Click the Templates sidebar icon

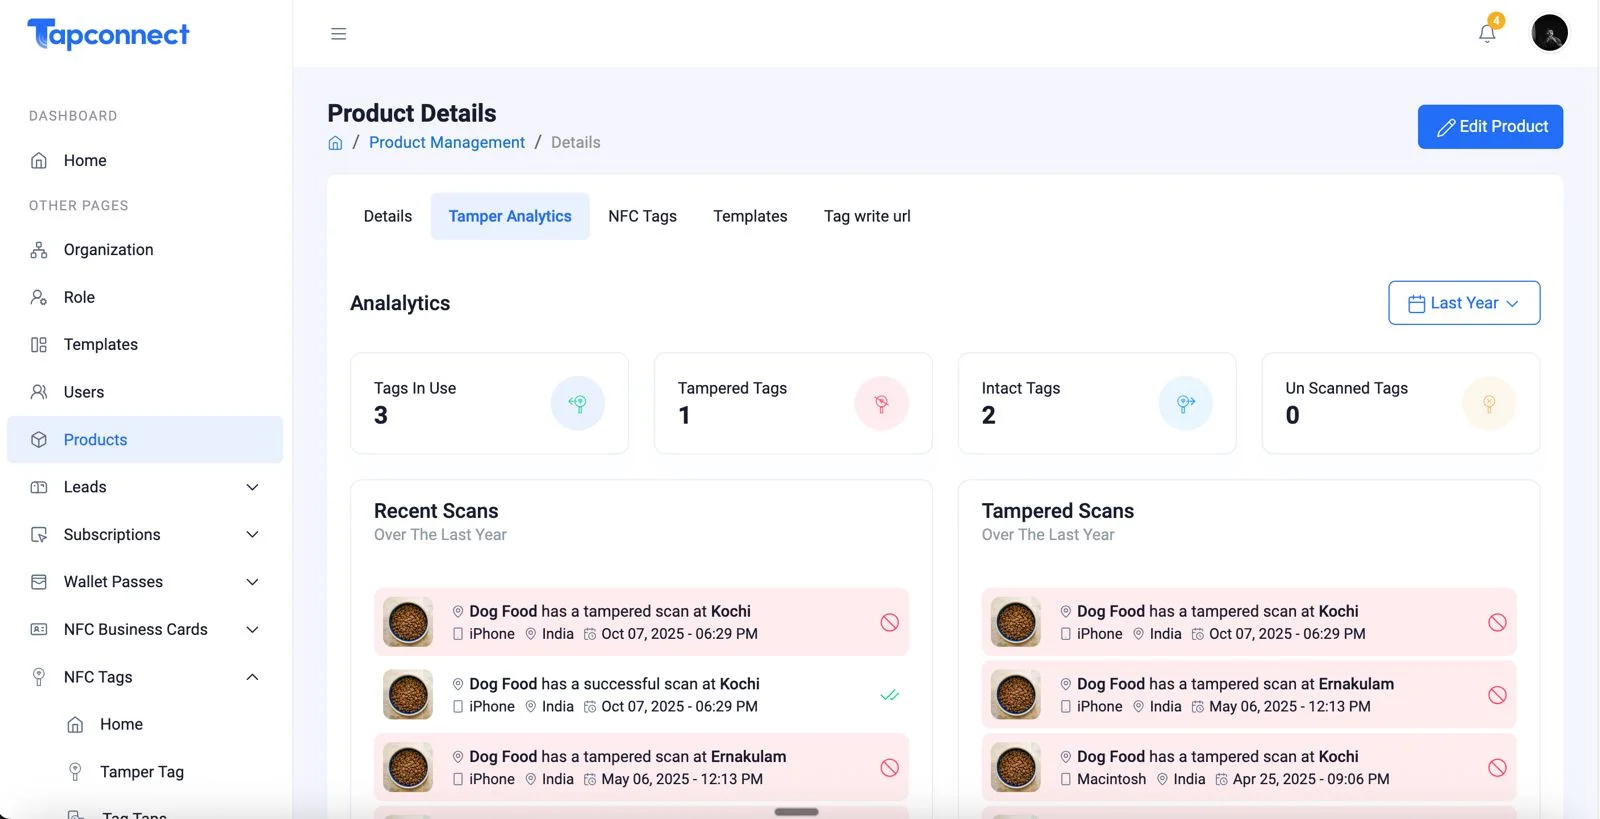[x=39, y=344]
